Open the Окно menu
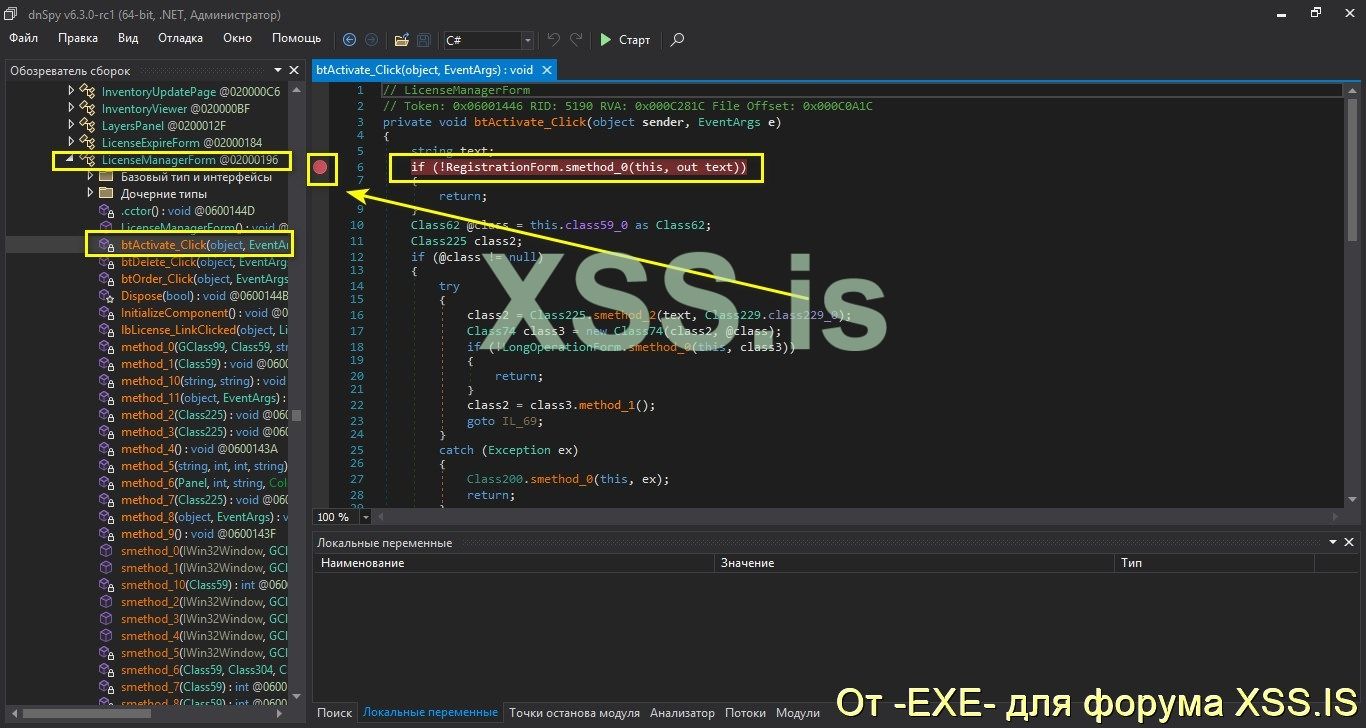The image size is (1366, 728). point(237,38)
